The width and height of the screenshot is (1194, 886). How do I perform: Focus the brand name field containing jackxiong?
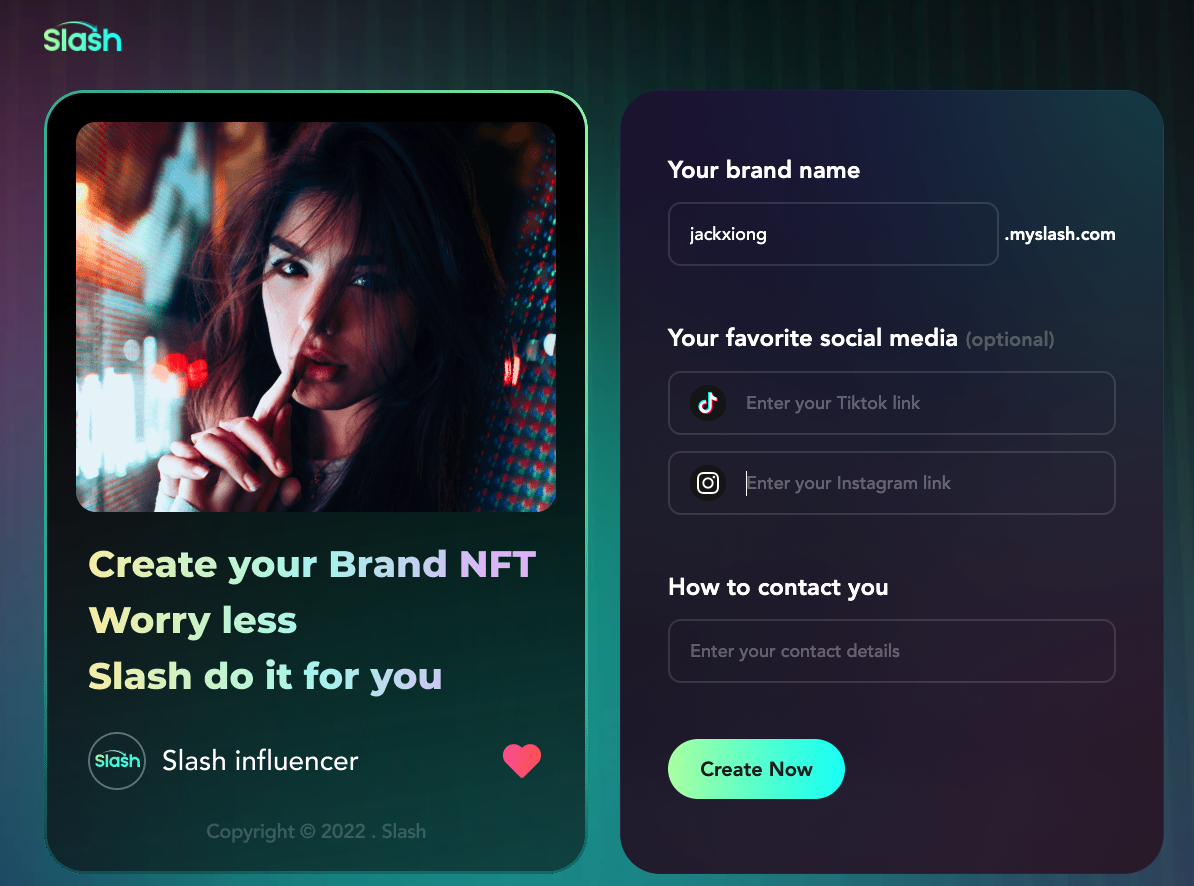click(833, 234)
